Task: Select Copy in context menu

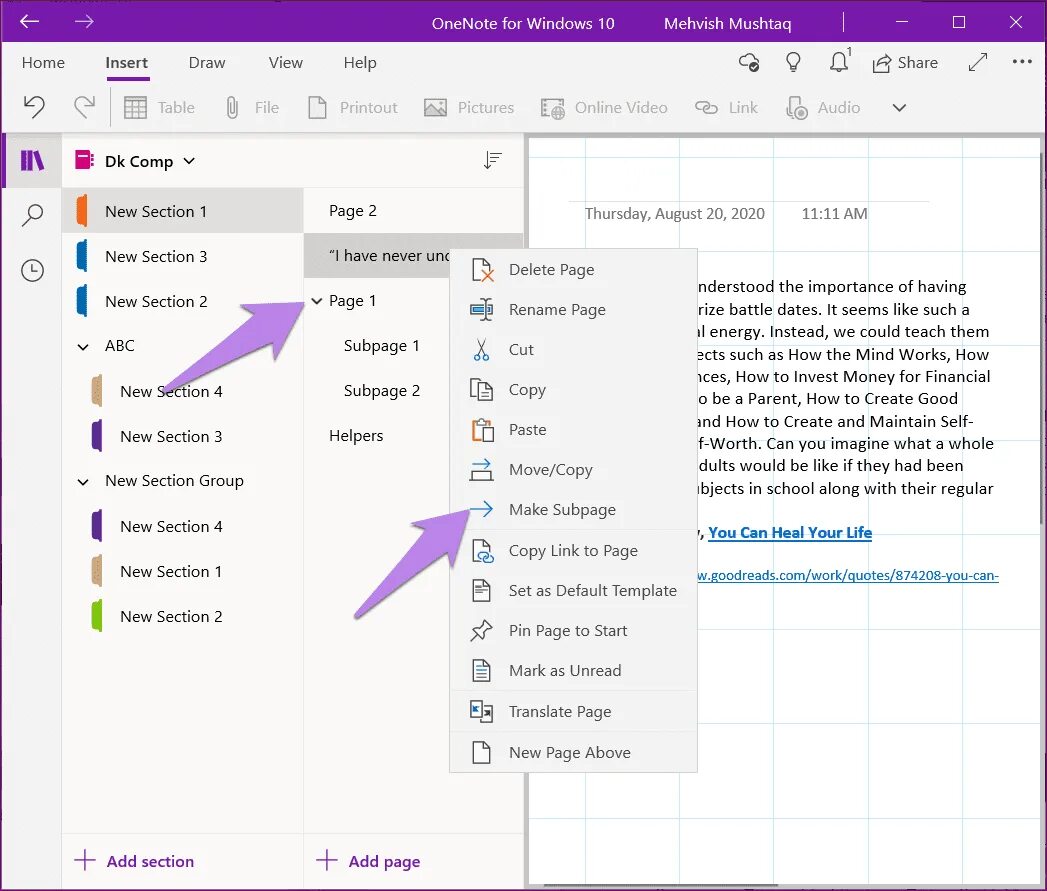Action: tap(574, 390)
